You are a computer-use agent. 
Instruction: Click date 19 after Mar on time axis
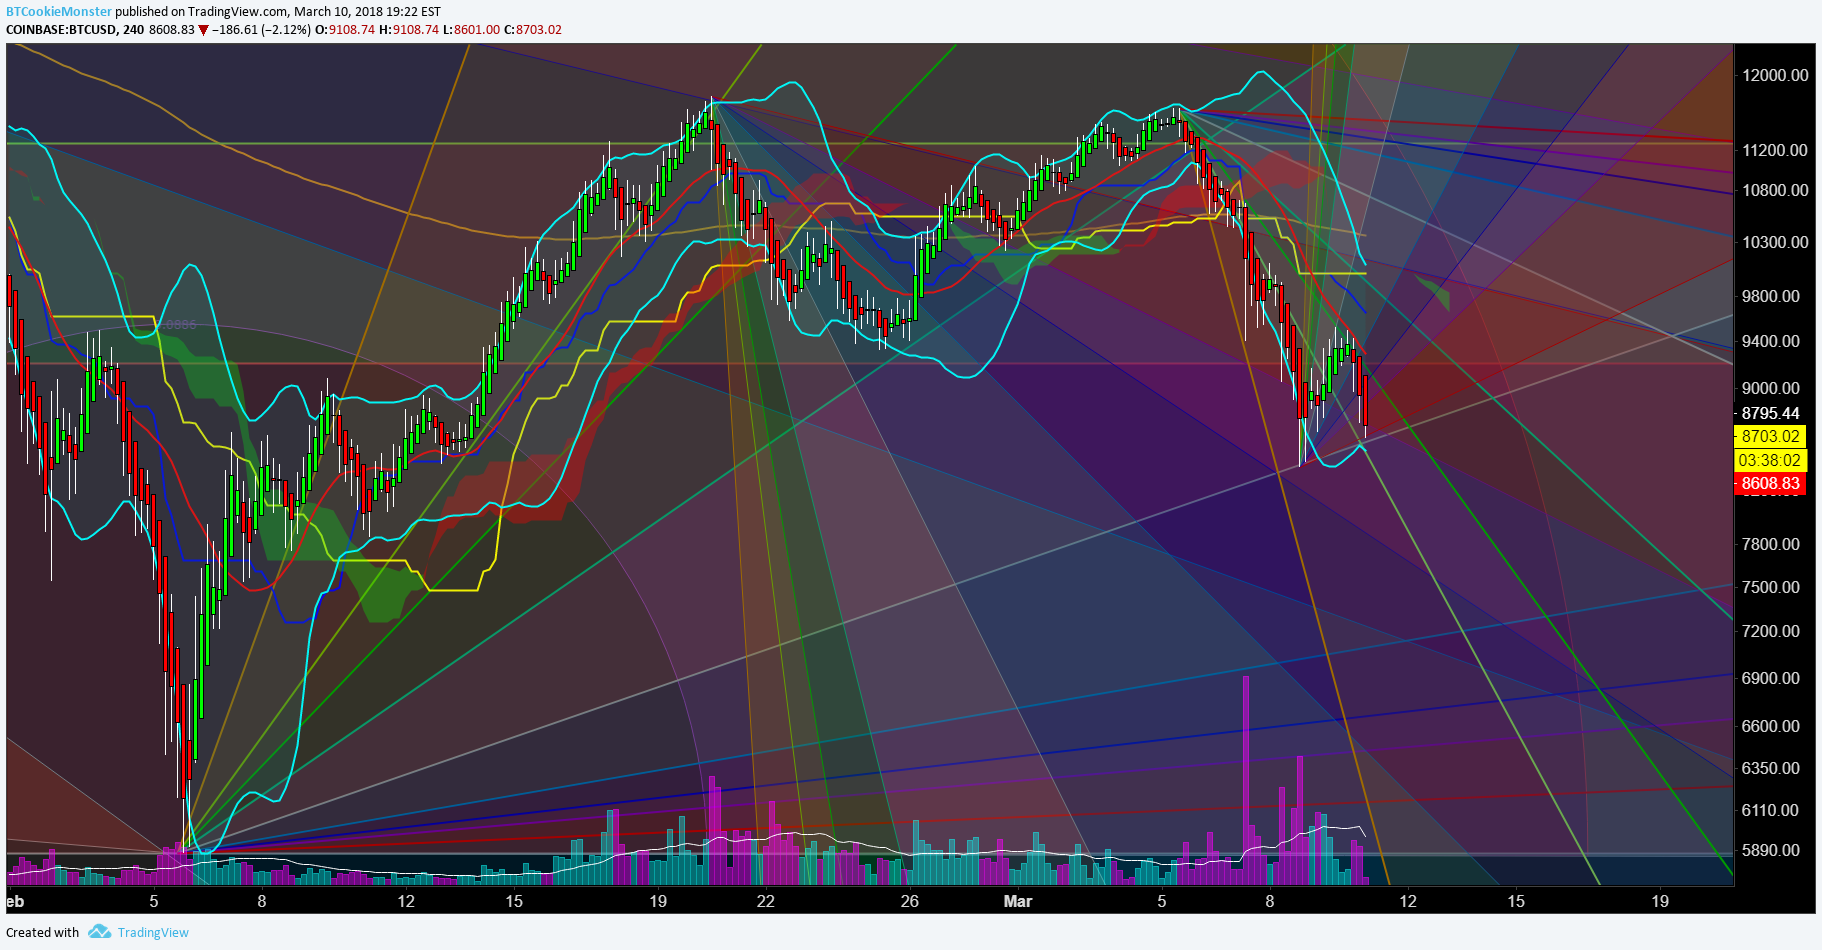(x=1660, y=901)
